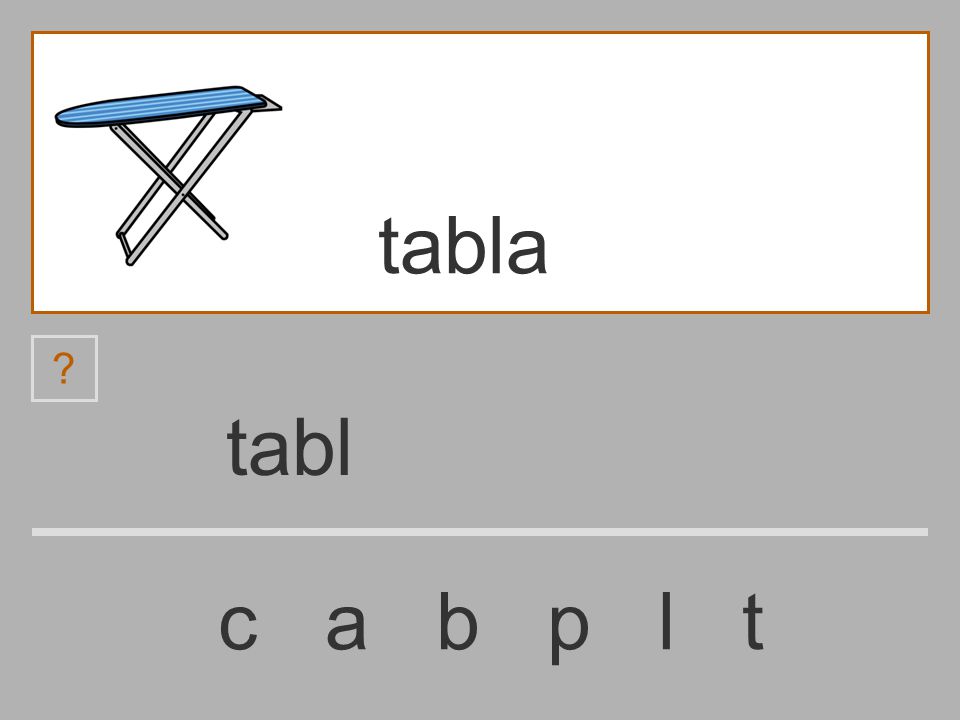Image resolution: width=960 pixels, height=720 pixels.
Task: Pick the letter tile "b" in the bottom row
Action: pyautogui.click(x=458, y=620)
